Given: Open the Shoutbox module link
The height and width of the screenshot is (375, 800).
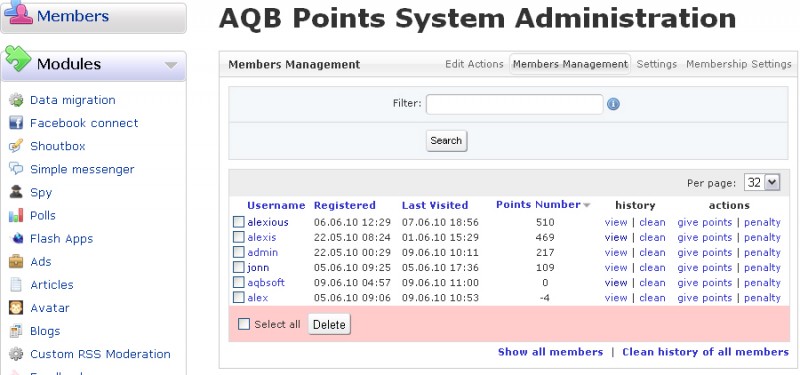Looking at the screenshot, I should tap(58, 146).
